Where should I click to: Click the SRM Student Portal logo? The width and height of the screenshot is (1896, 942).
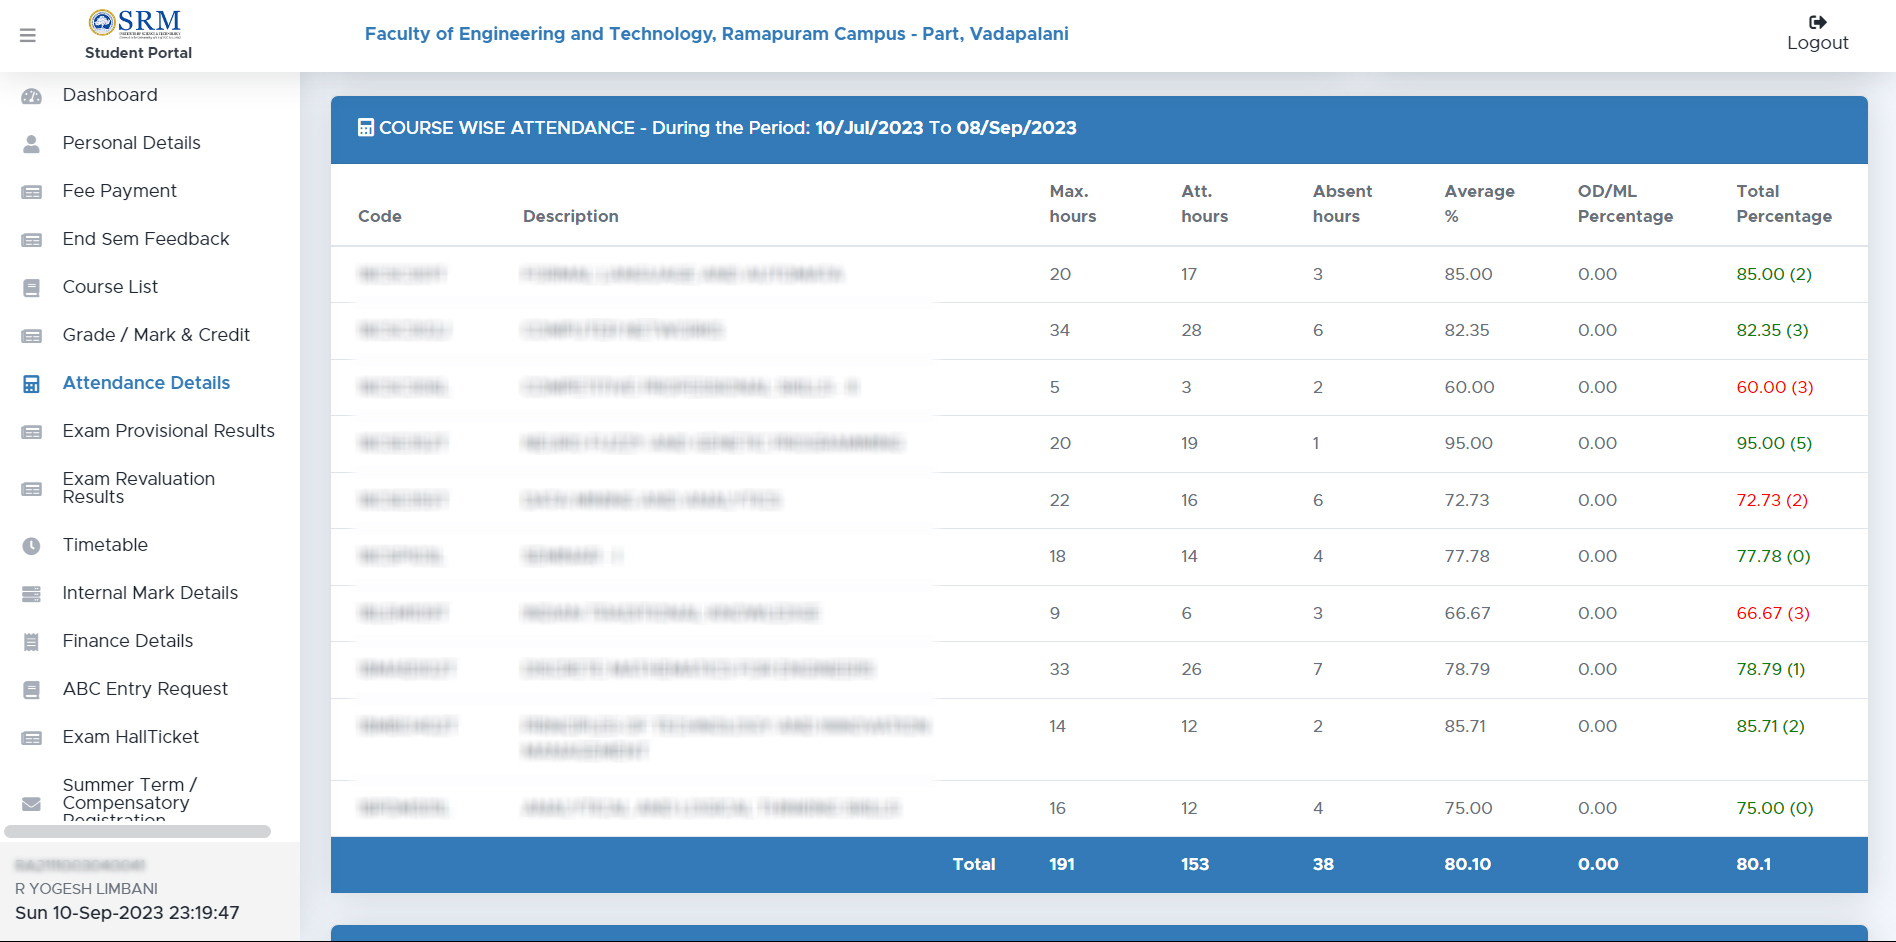click(x=136, y=22)
